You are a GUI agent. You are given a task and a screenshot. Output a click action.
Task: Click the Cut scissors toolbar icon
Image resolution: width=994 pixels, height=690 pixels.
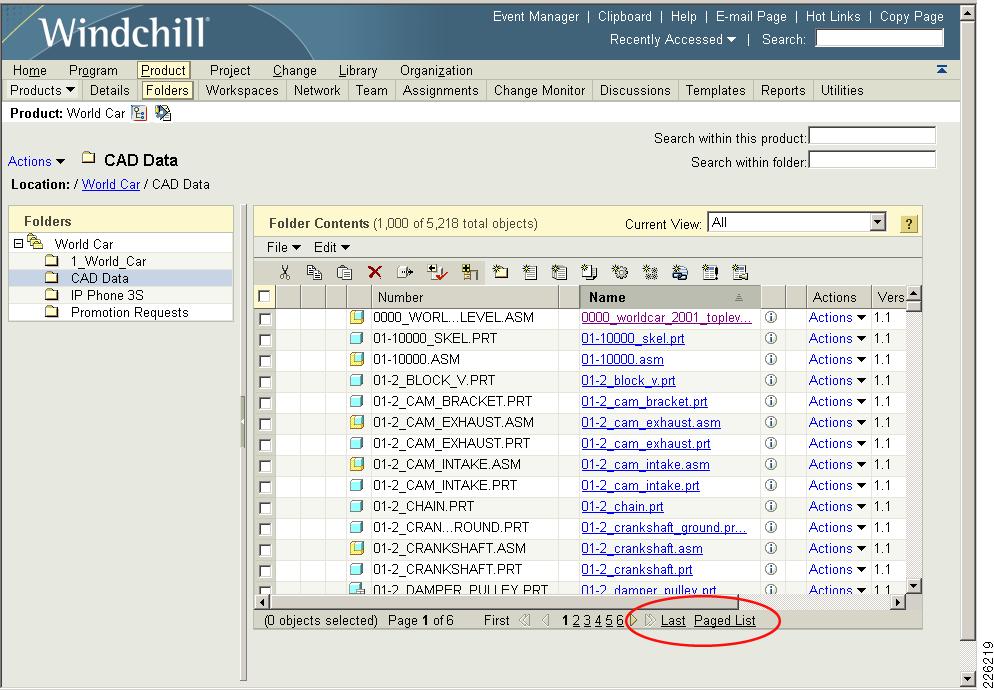(x=285, y=272)
